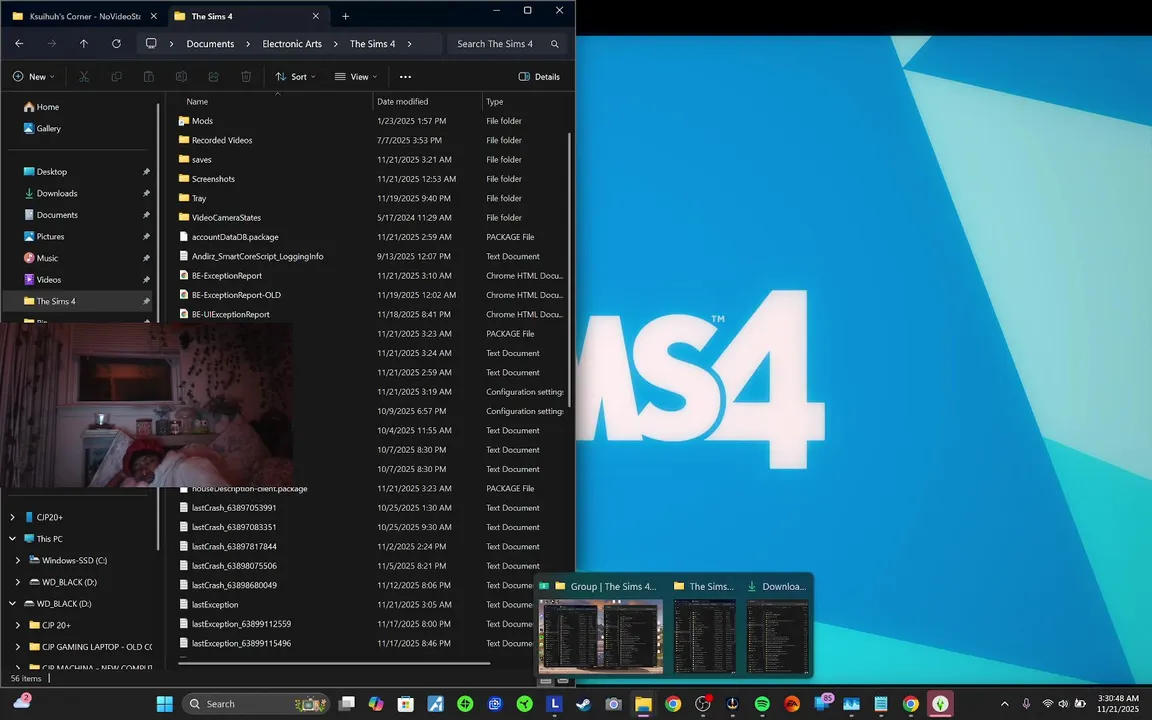Click the Share icon in toolbar
Image resolution: width=1152 pixels, height=720 pixels.
coord(213,76)
